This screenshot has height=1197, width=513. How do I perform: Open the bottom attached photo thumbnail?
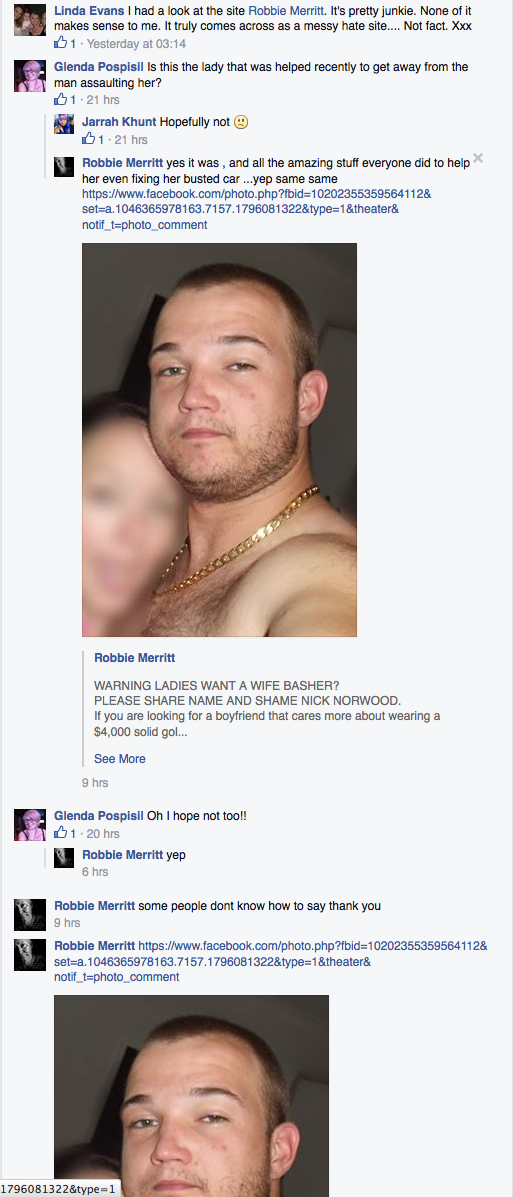(x=191, y=1095)
